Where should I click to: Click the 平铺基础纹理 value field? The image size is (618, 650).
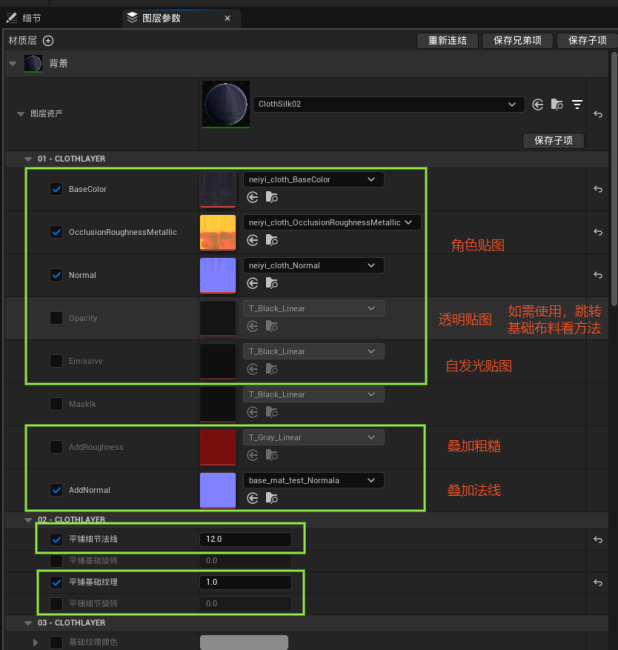(245, 582)
